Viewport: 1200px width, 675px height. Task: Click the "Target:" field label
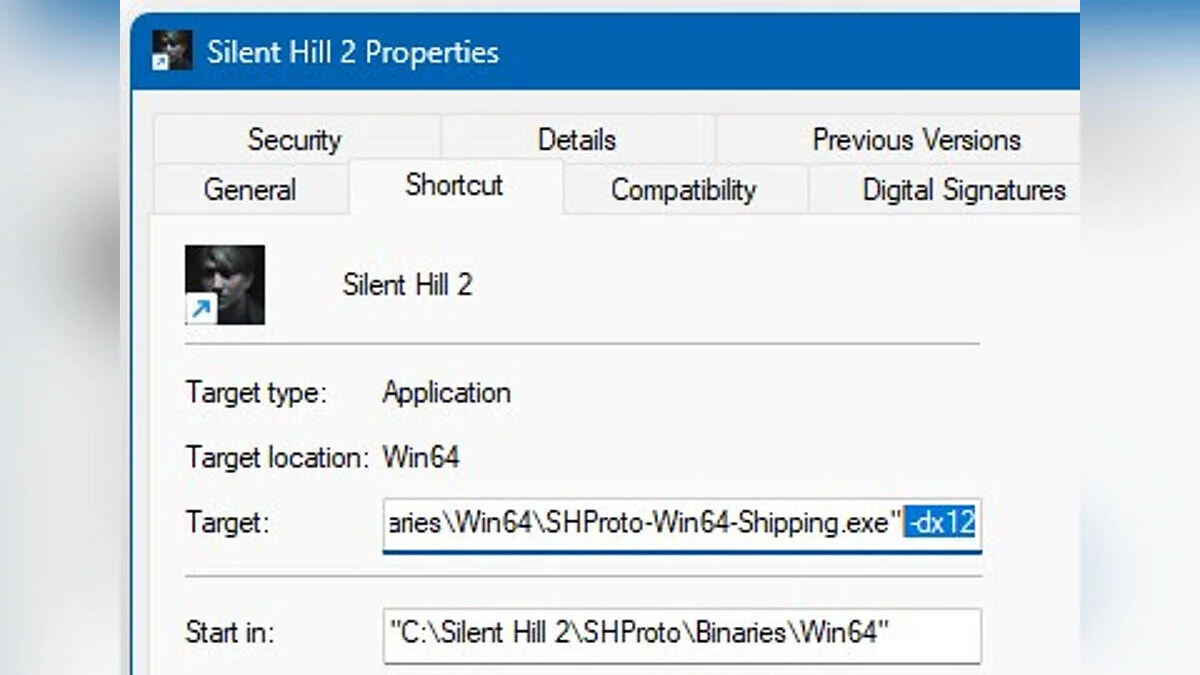point(228,522)
